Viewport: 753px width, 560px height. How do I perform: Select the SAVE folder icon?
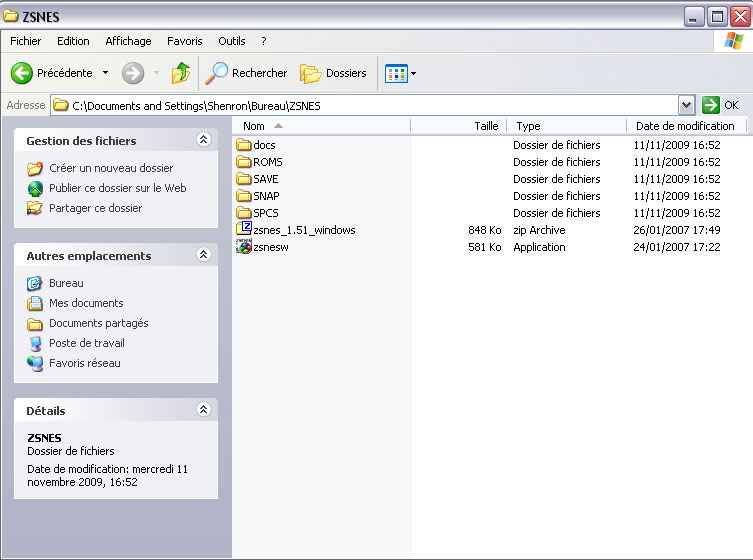point(244,179)
